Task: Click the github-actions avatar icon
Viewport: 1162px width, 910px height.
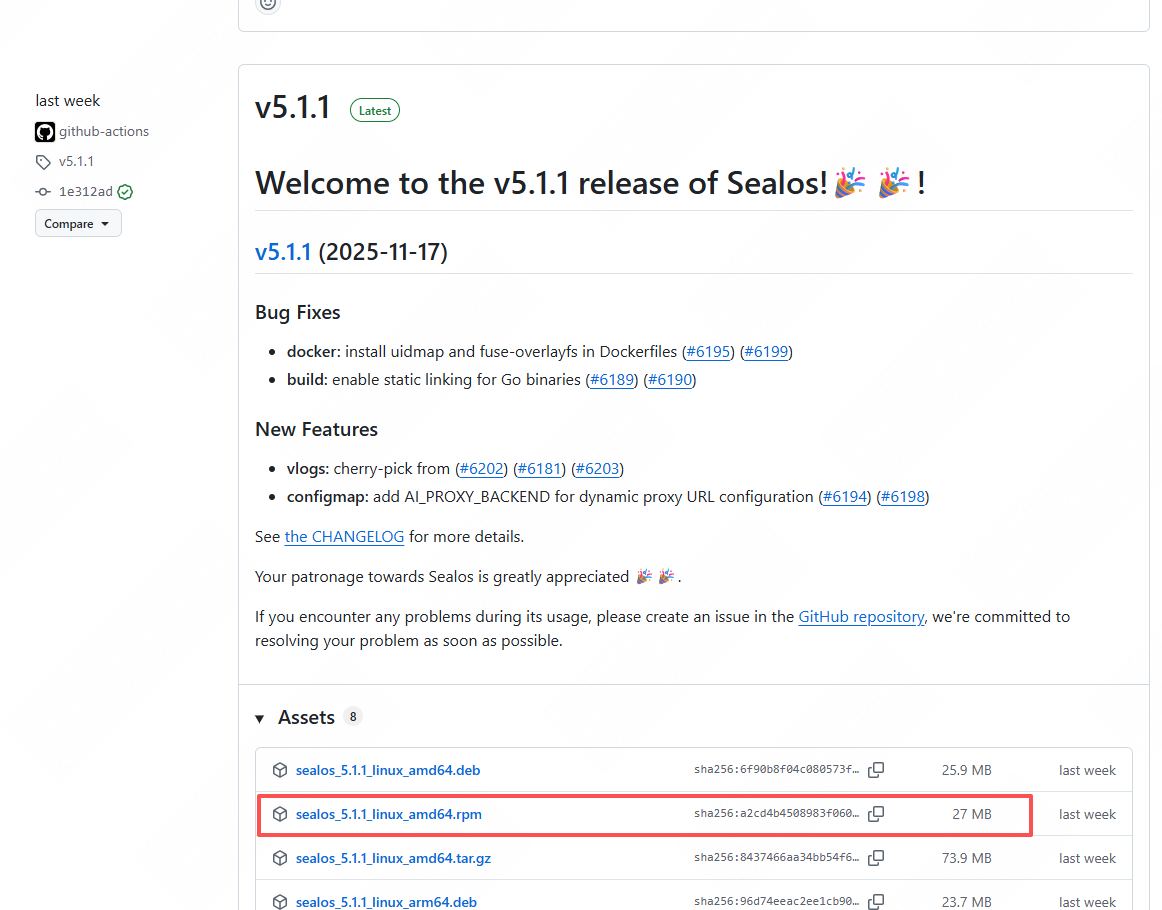Action: [44, 132]
